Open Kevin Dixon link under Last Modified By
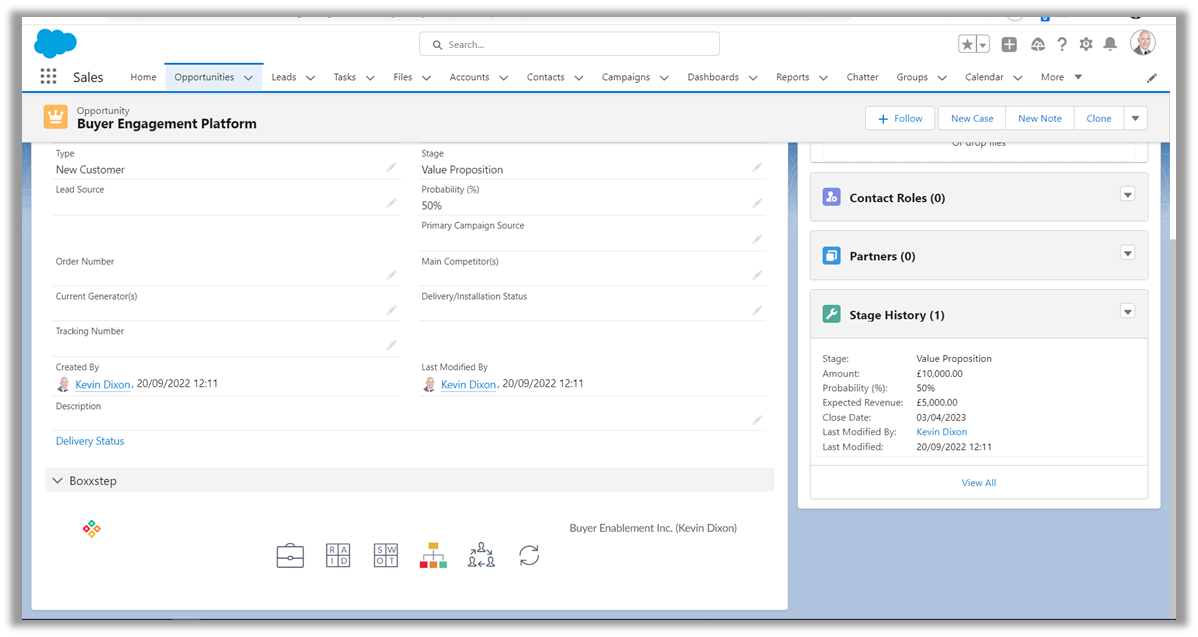The height and width of the screenshot is (637, 1198). pyautogui.click(x=468, y=384)
